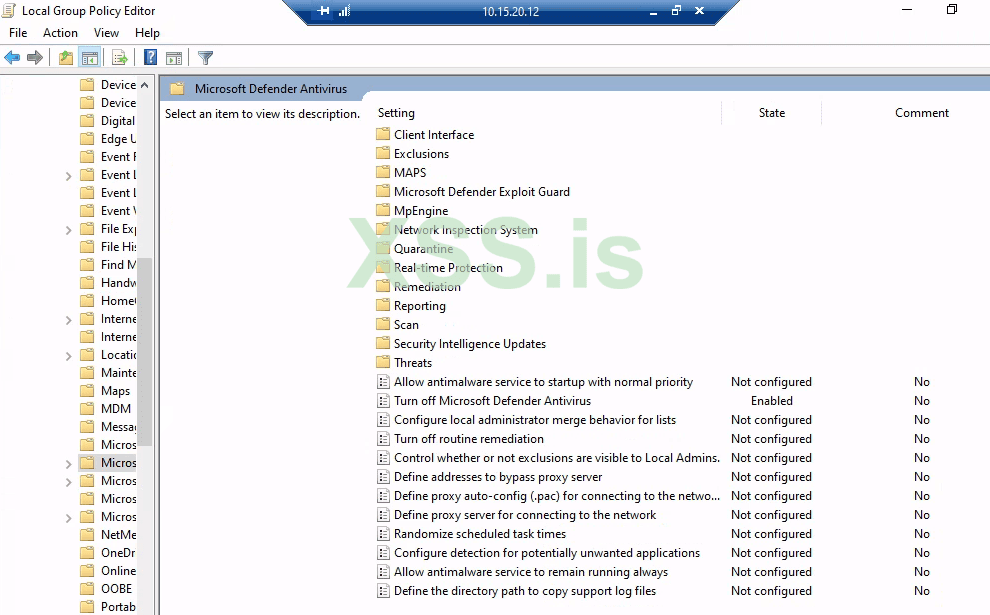Viewport: 990px width, 615px height.
Task: Expand the first Interne tree node
Action: [68, 319]
